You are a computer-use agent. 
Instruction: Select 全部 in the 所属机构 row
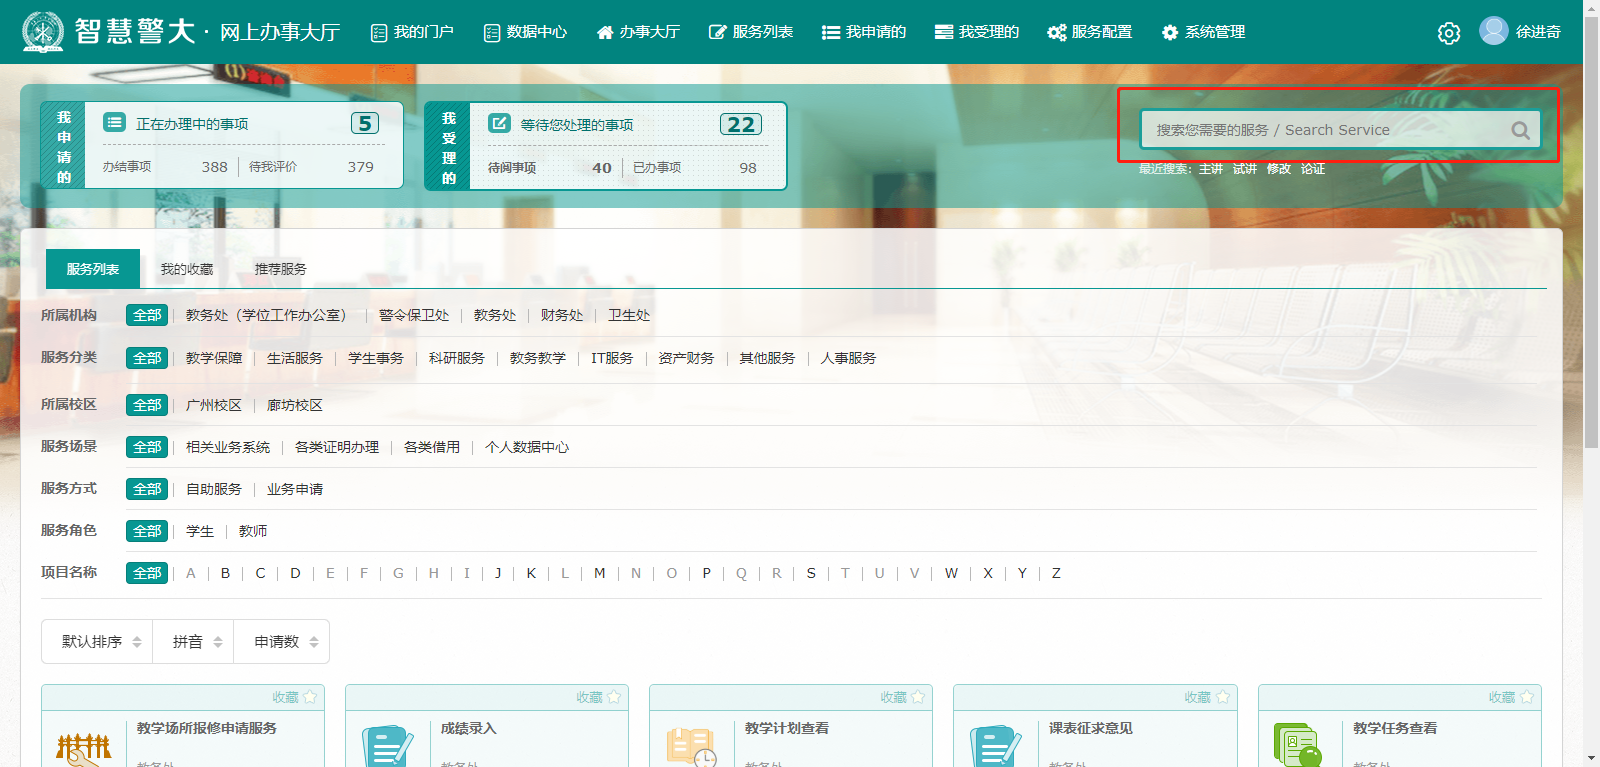[147, 315]
